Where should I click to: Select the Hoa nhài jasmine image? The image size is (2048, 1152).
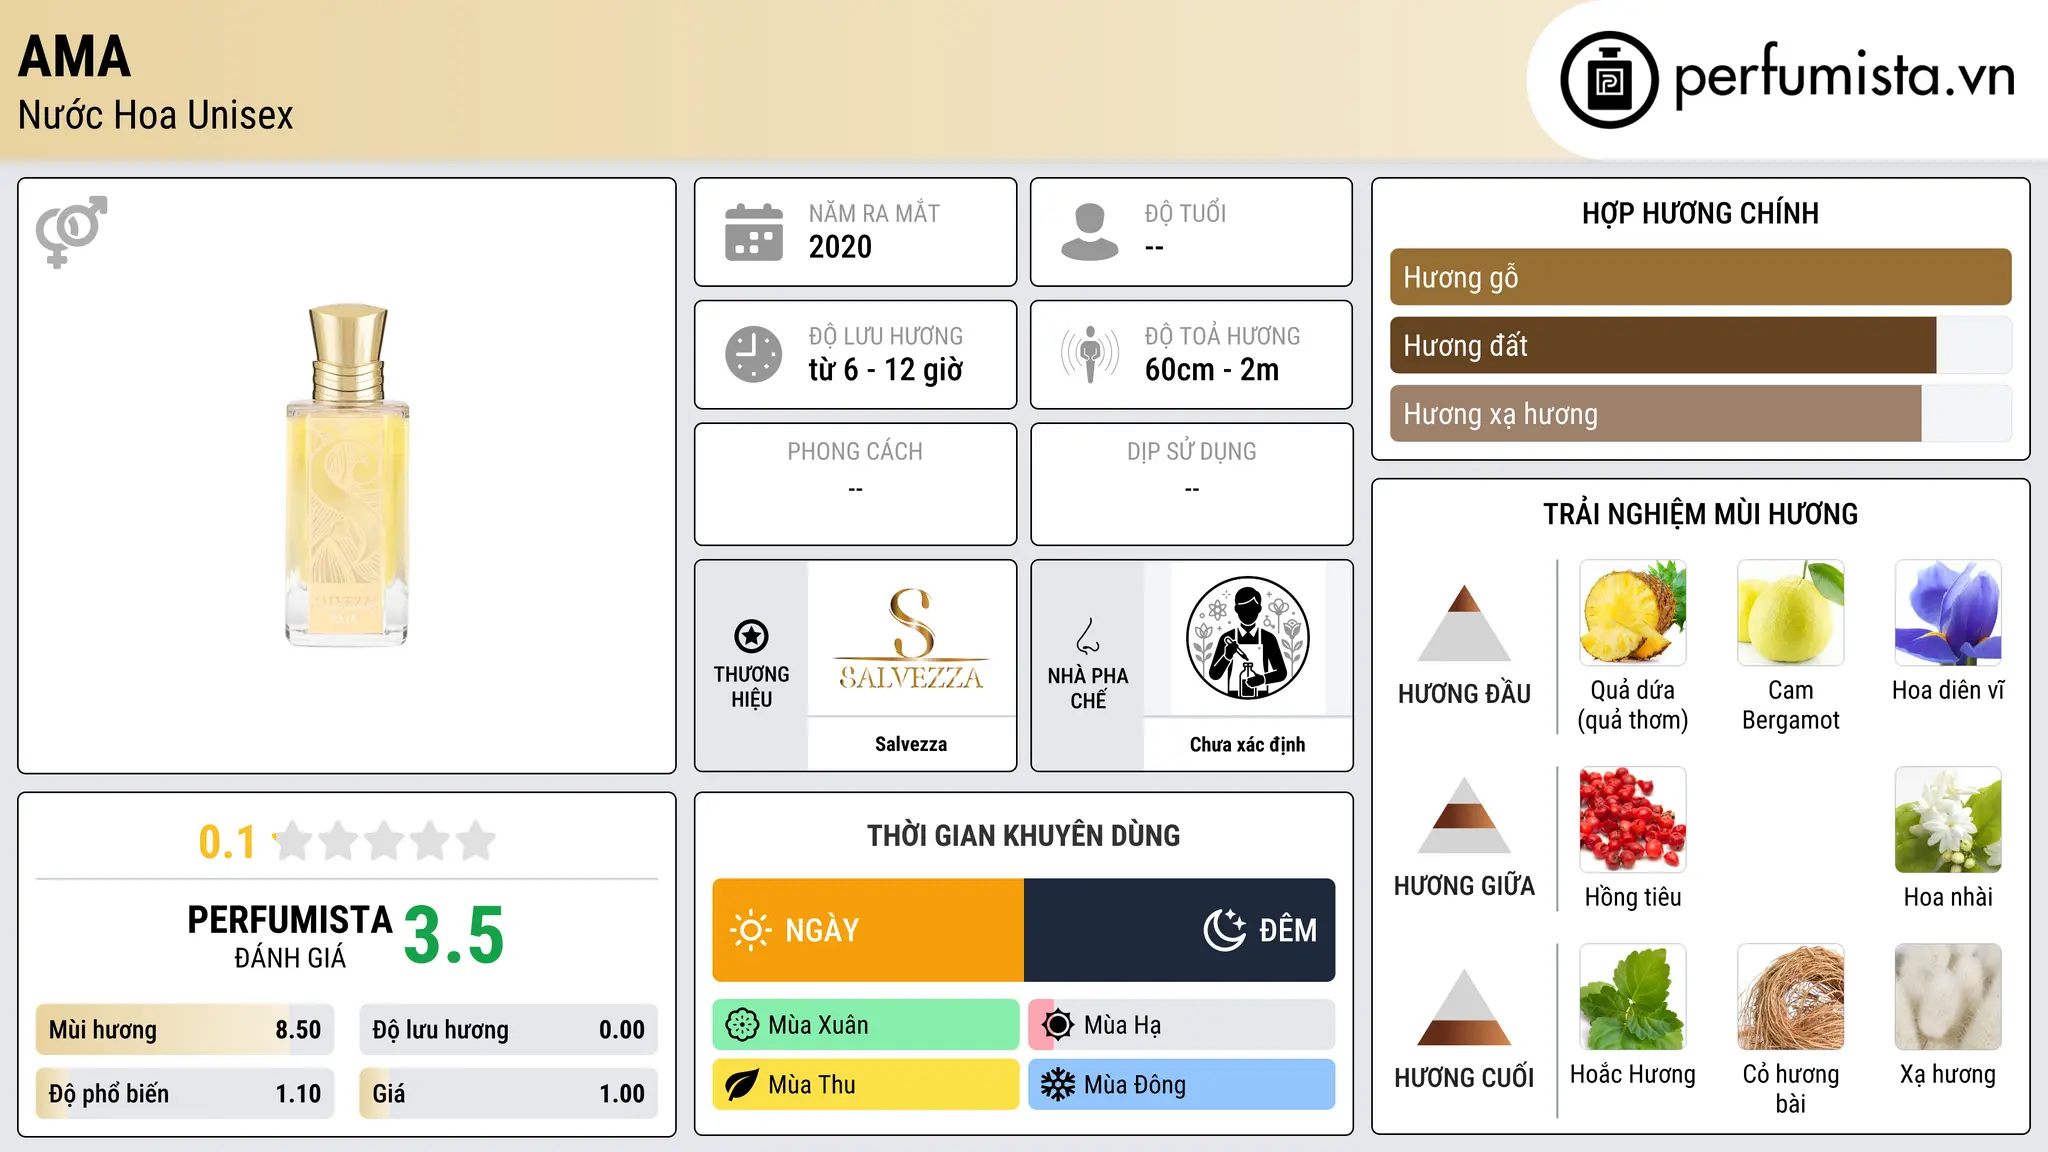1948,820
